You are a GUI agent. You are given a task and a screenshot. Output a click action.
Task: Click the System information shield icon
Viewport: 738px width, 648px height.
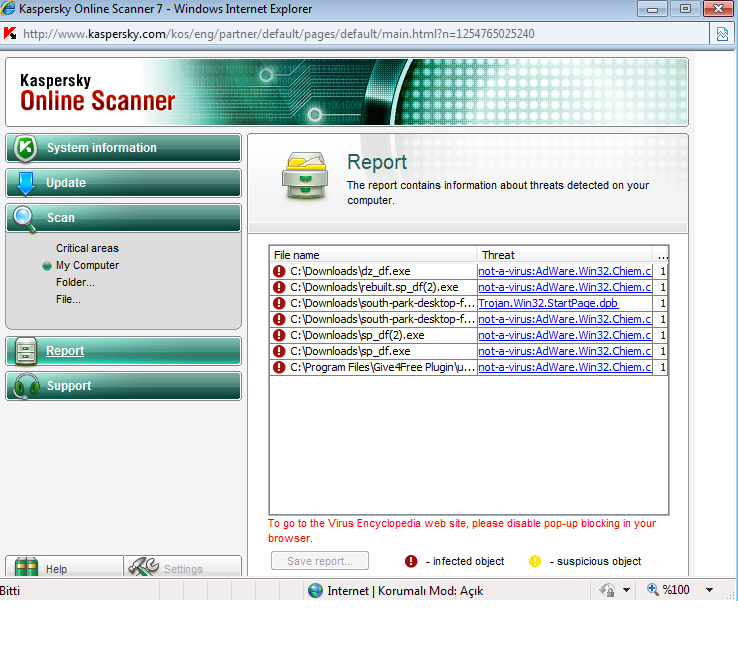coord(24,148)
